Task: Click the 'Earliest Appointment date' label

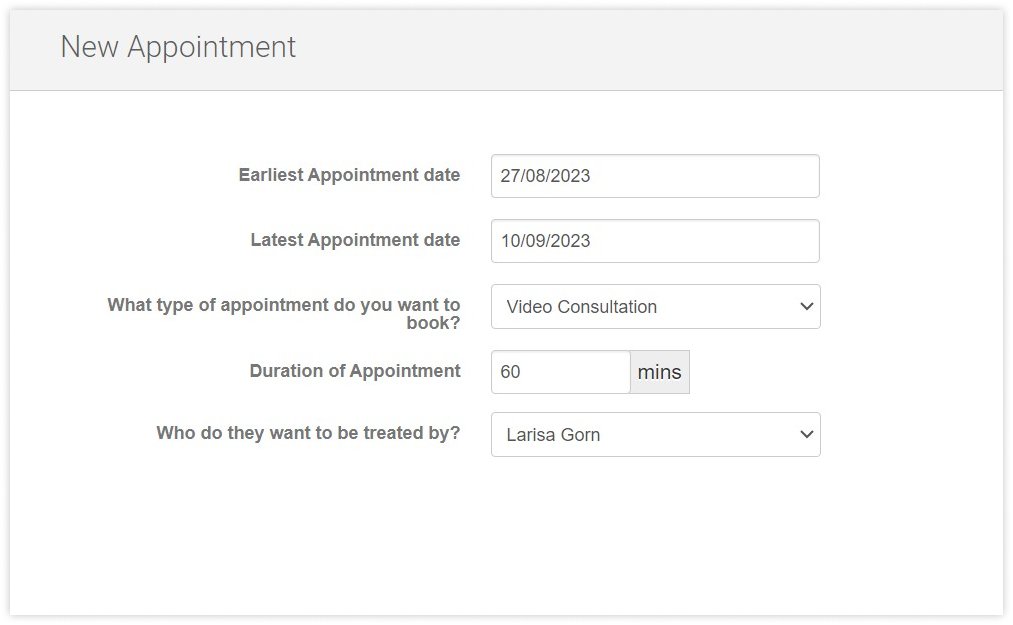Action: 349,175
